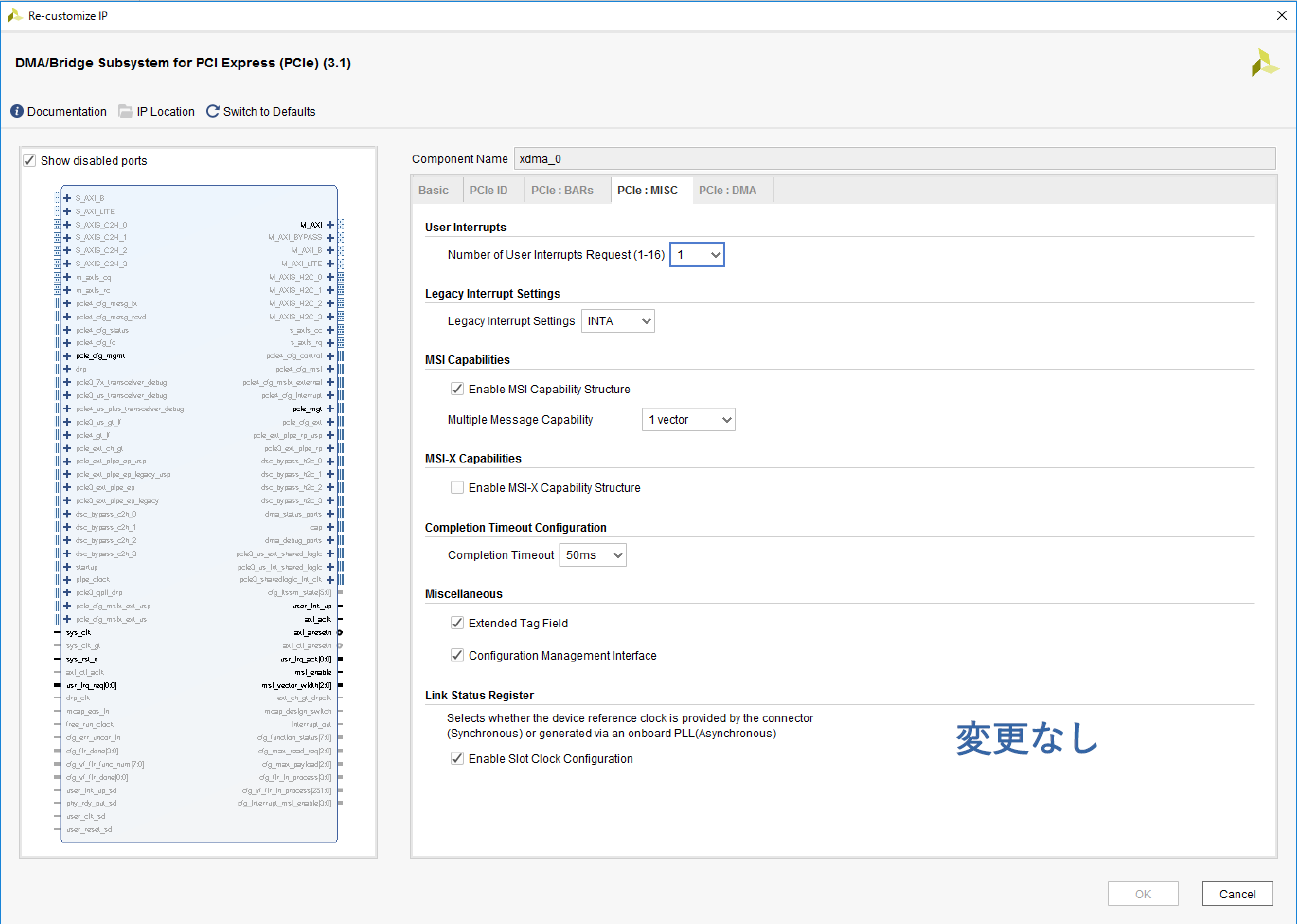Disable the Extended Tag Field checkbox
Image resolution: width=1297 pixels, height=924 pixels.
(457, 623)
